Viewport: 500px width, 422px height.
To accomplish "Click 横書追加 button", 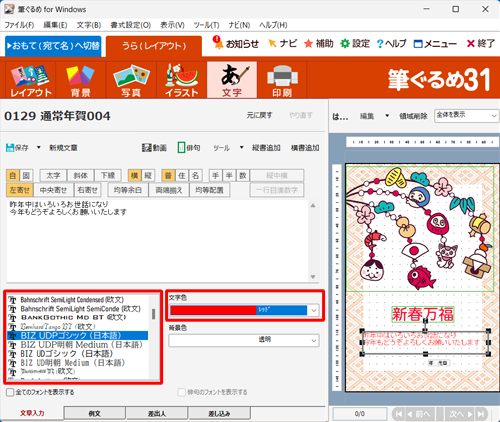I will [305, 148].
